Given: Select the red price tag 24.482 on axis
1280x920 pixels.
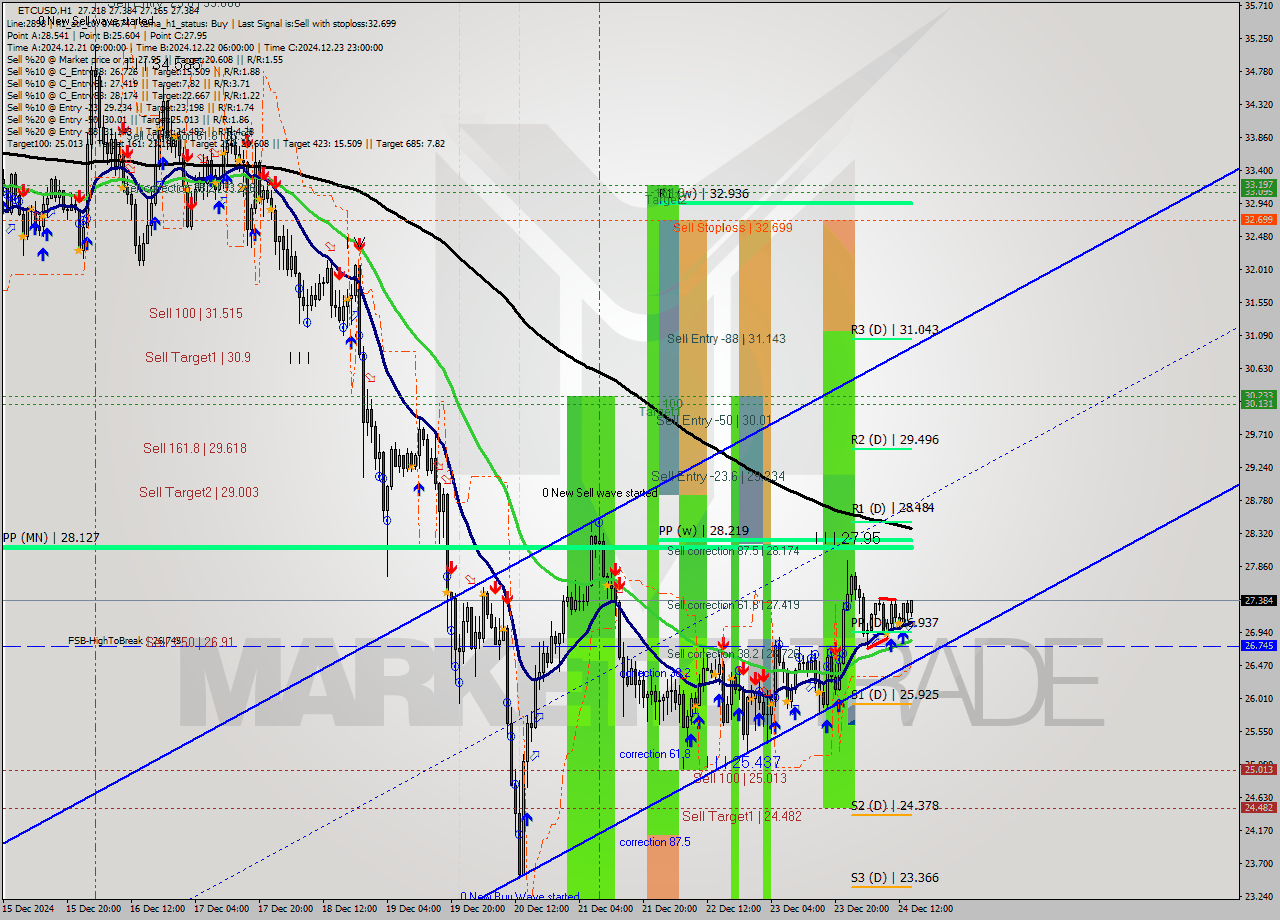Looking at the screenshot, I should coord(1258,807).
